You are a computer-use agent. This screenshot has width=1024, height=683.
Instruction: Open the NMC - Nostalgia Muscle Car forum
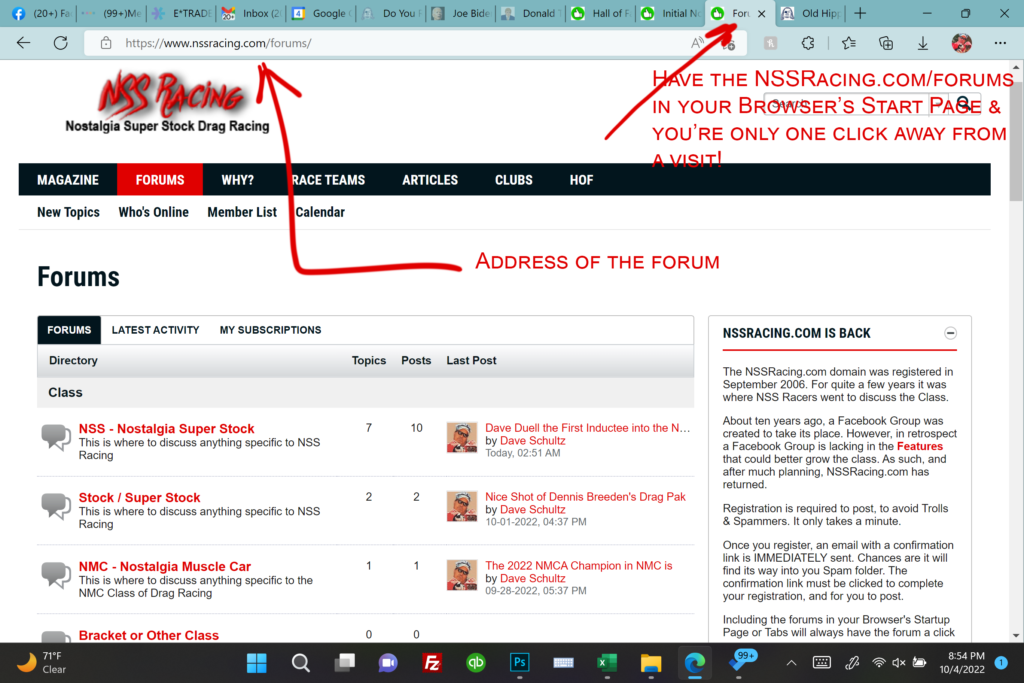[165, 566]
